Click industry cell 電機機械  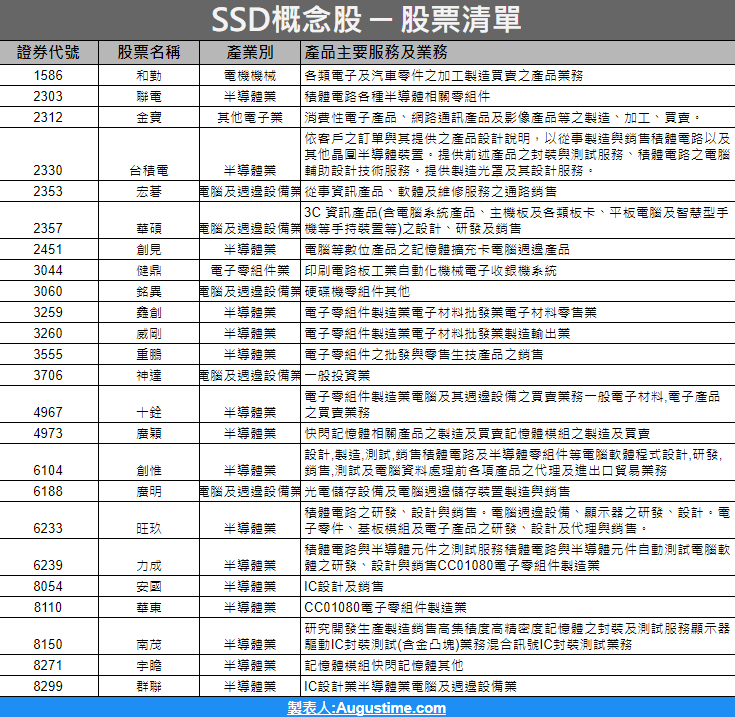(250, 76)
